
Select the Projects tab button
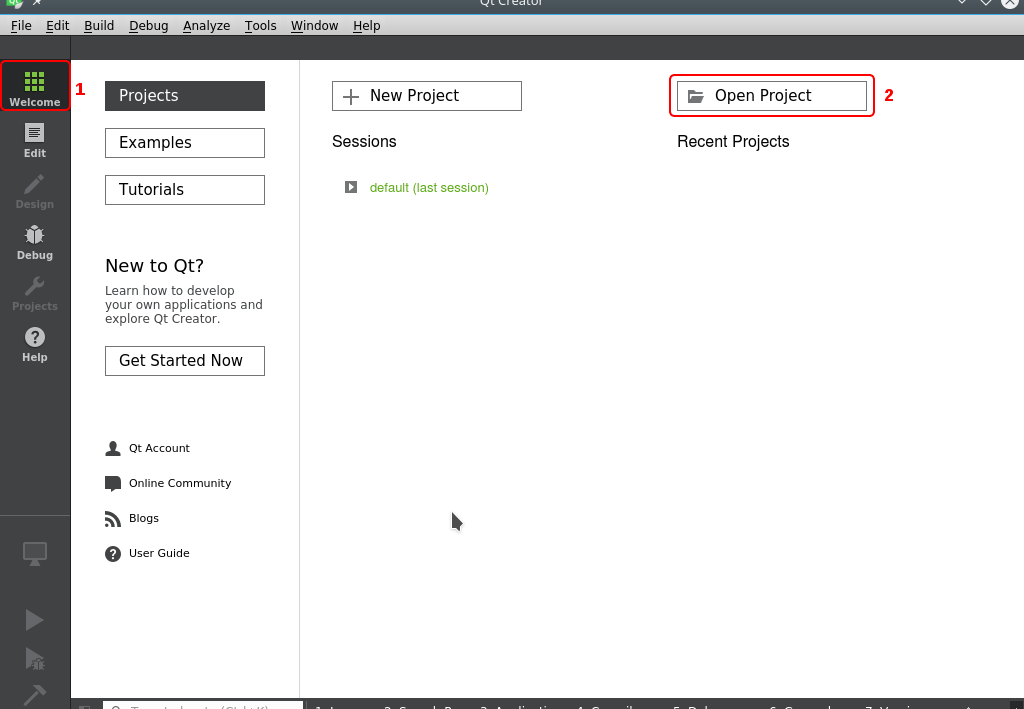click(185, 96)
